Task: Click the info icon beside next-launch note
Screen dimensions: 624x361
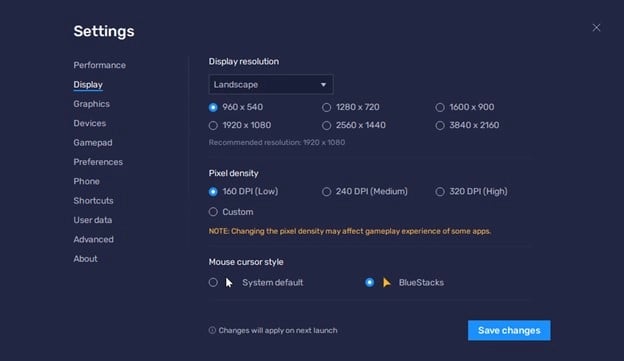Action: click(212, 330)
